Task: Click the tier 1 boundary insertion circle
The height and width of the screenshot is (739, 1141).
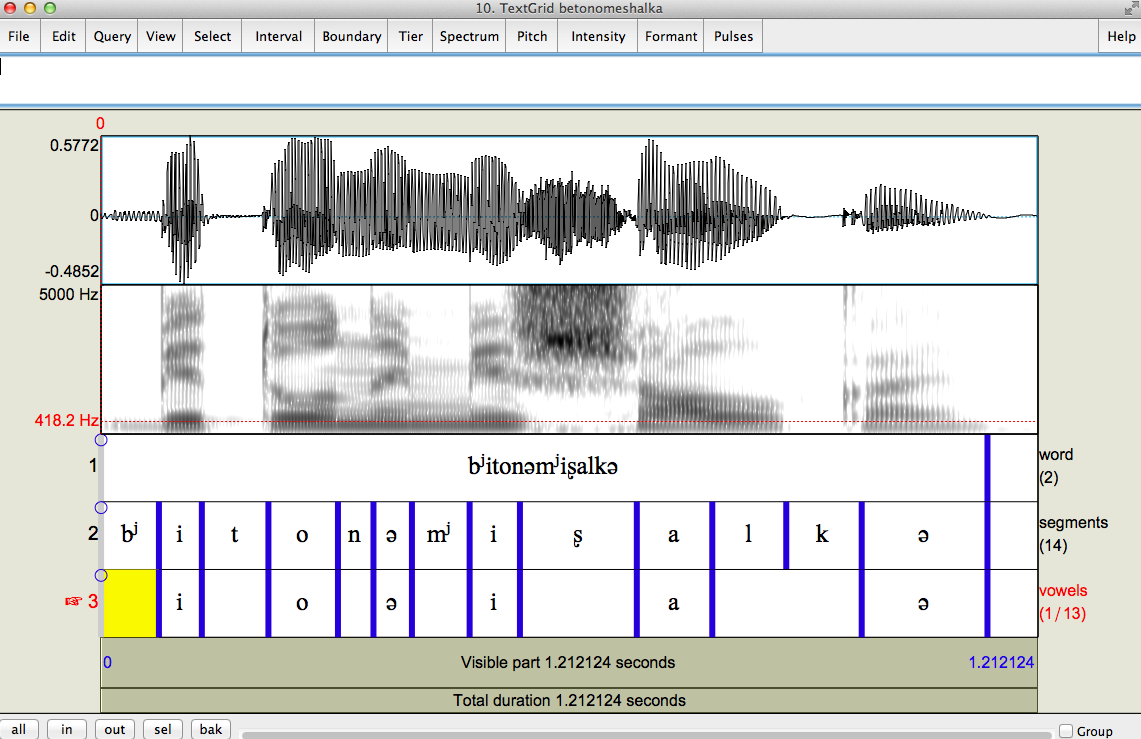Action: coord(101,440)
